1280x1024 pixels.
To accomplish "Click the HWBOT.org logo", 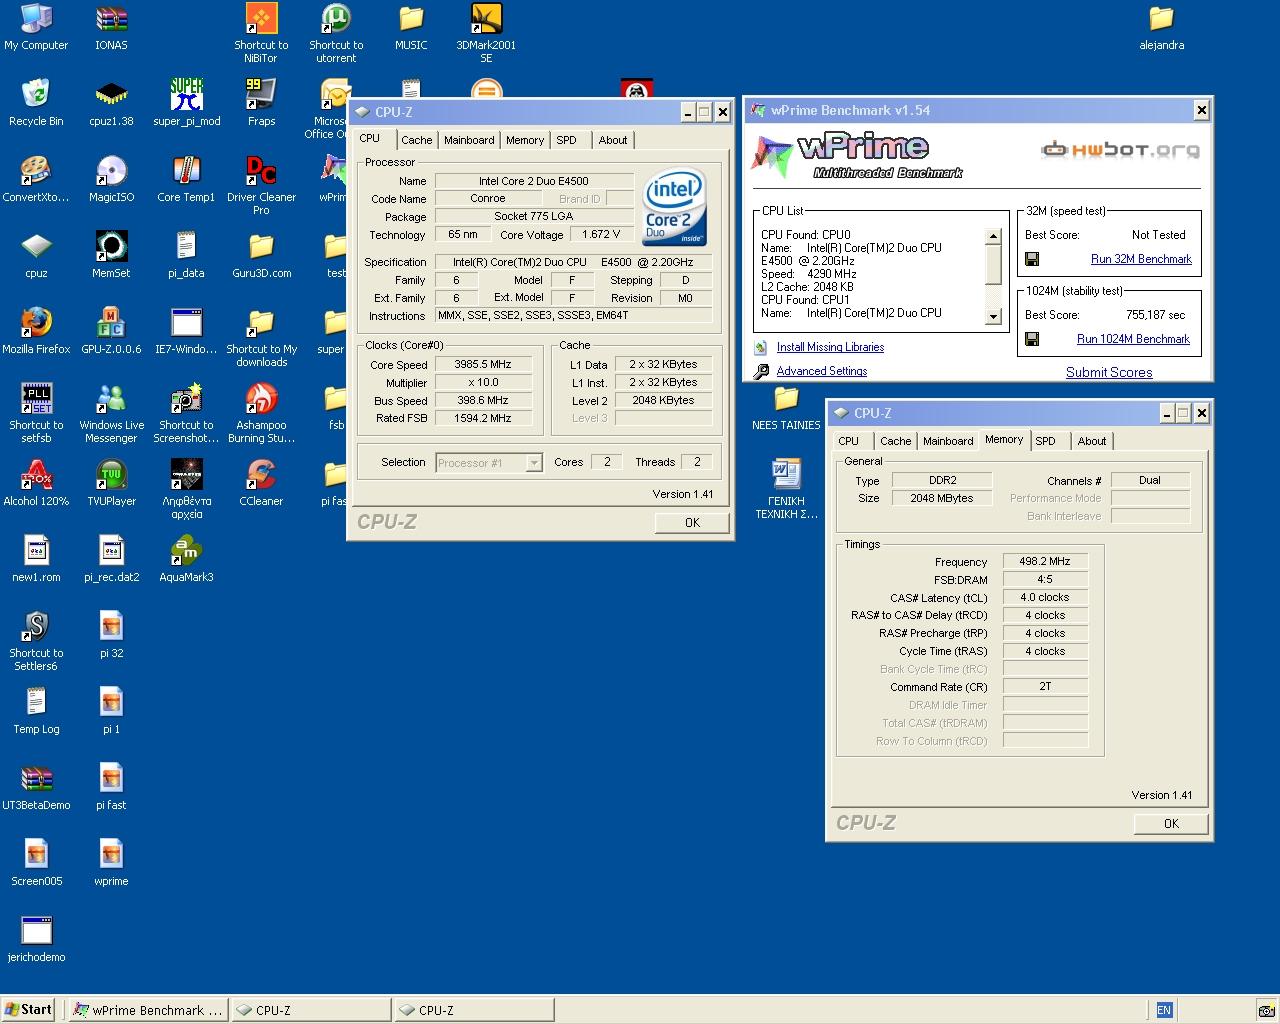I will [x=1121, y=150].
